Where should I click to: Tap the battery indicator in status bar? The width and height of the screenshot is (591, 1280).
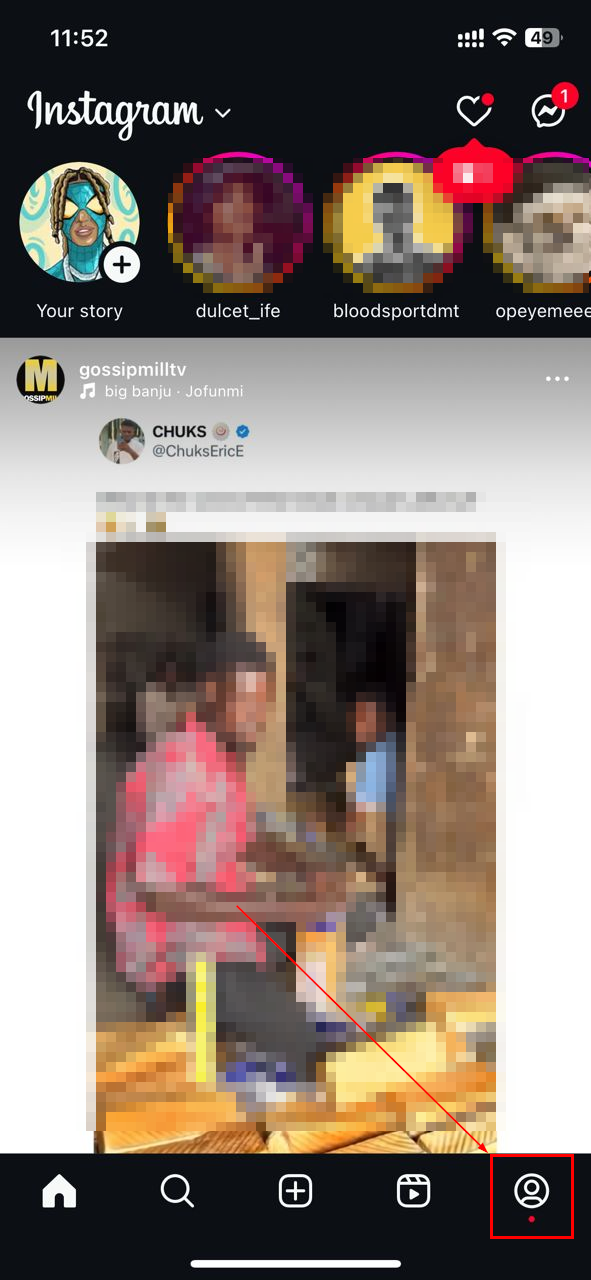pos(542,38)
